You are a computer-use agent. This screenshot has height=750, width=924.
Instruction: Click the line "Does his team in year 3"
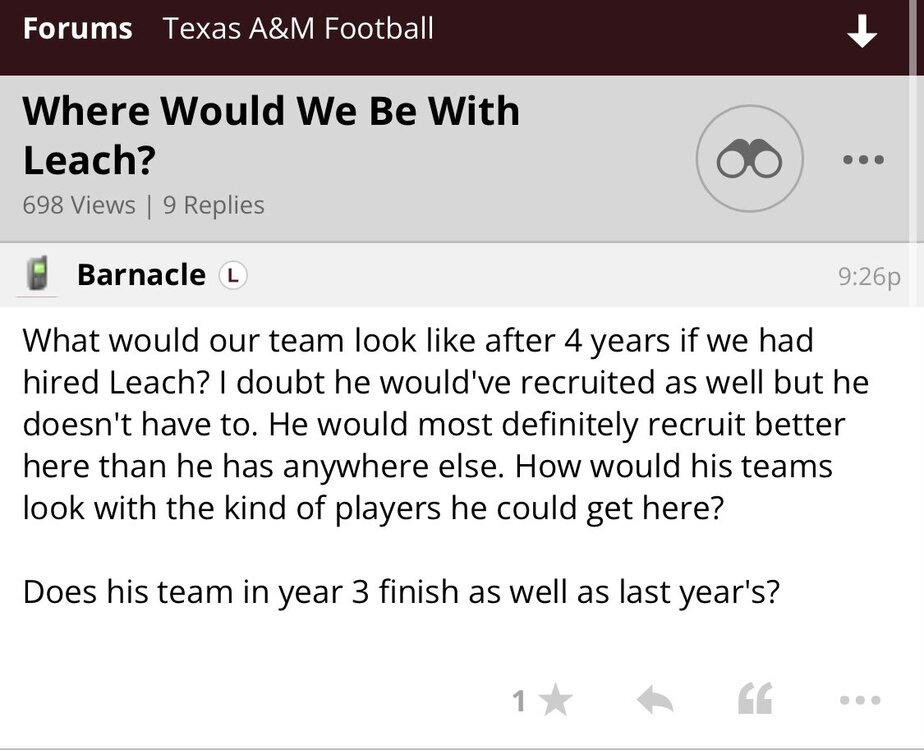coord(400,591)
